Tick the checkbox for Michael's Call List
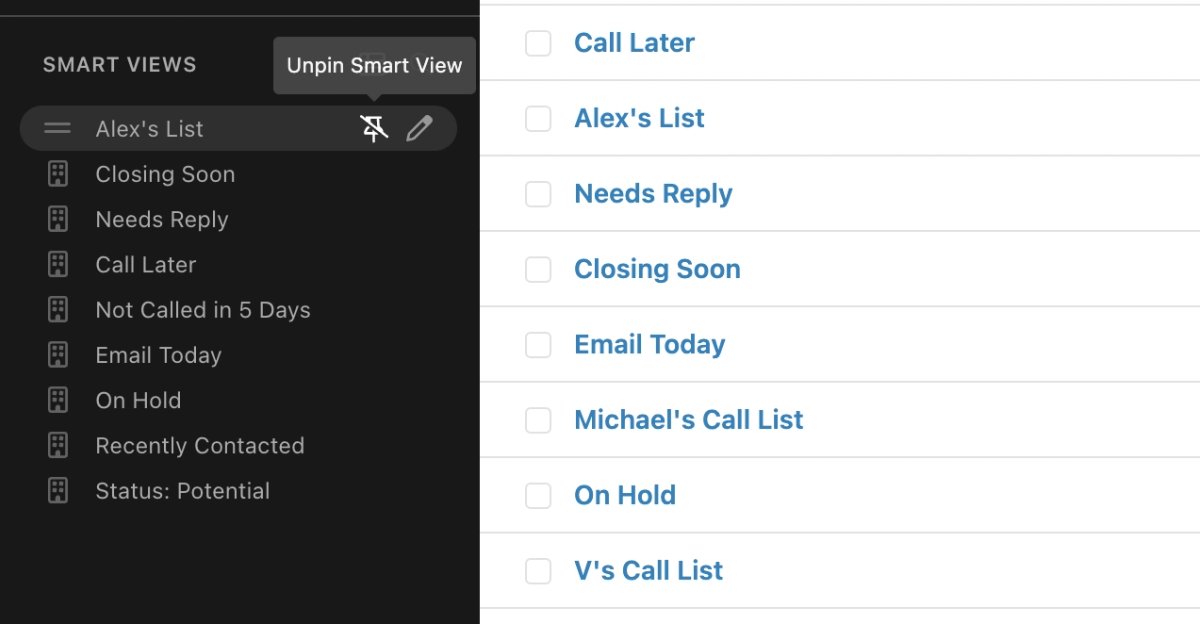The height and width of the screenshot is (624, 1200). [x=538, y=420]
